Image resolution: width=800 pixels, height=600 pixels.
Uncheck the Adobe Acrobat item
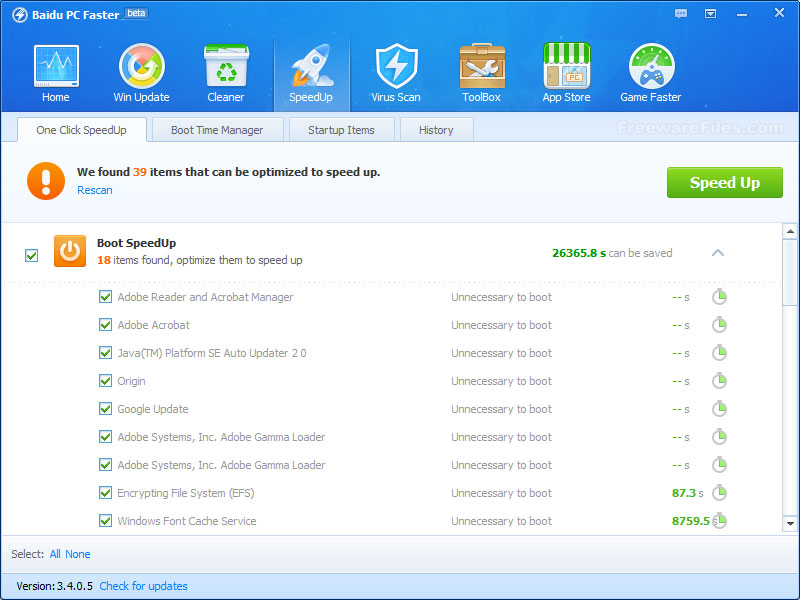coord(106,325)
